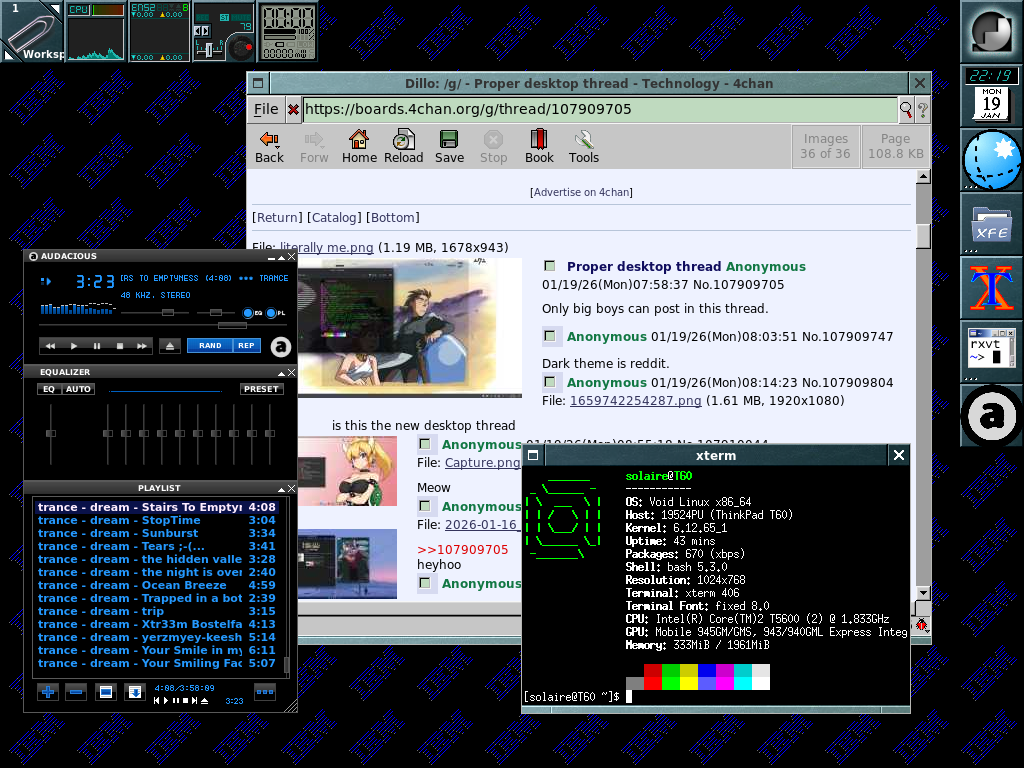Click the blue globe dock applet
Viewport: 1024px width, 768px height.
point(991,160)
